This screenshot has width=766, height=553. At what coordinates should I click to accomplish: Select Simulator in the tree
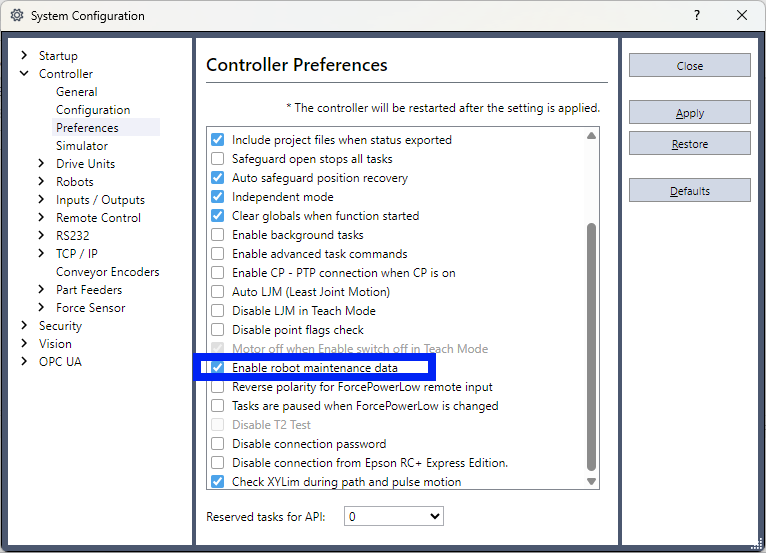82,146
